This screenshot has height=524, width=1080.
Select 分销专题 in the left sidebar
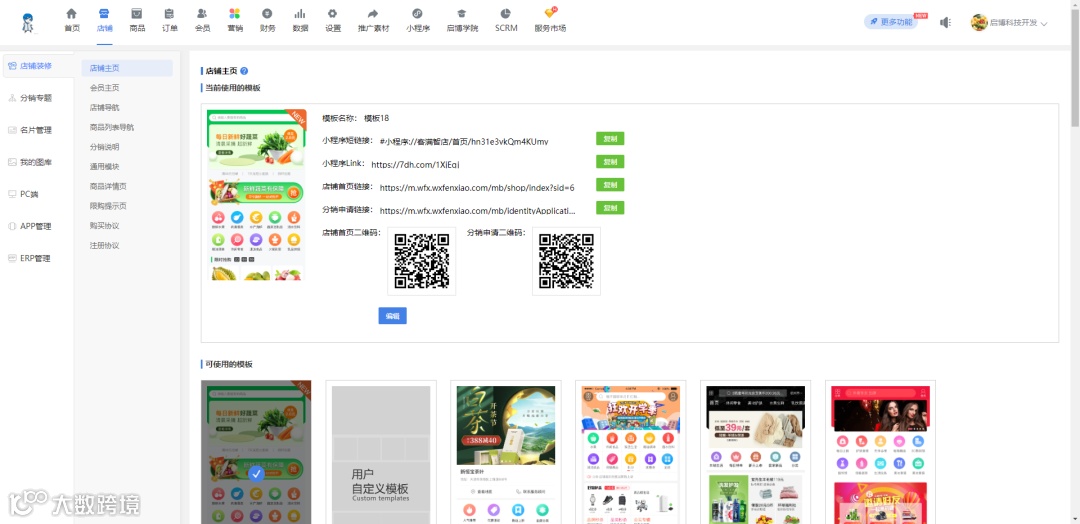pos(37,98)
